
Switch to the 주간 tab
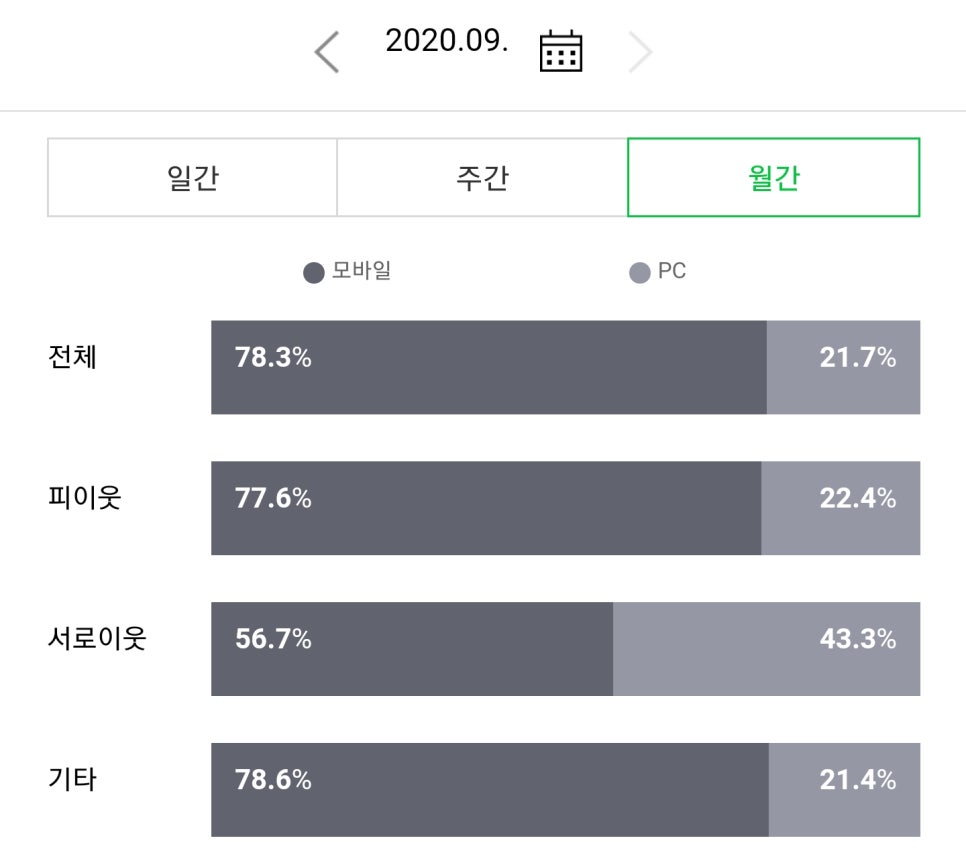coord(483,178)
